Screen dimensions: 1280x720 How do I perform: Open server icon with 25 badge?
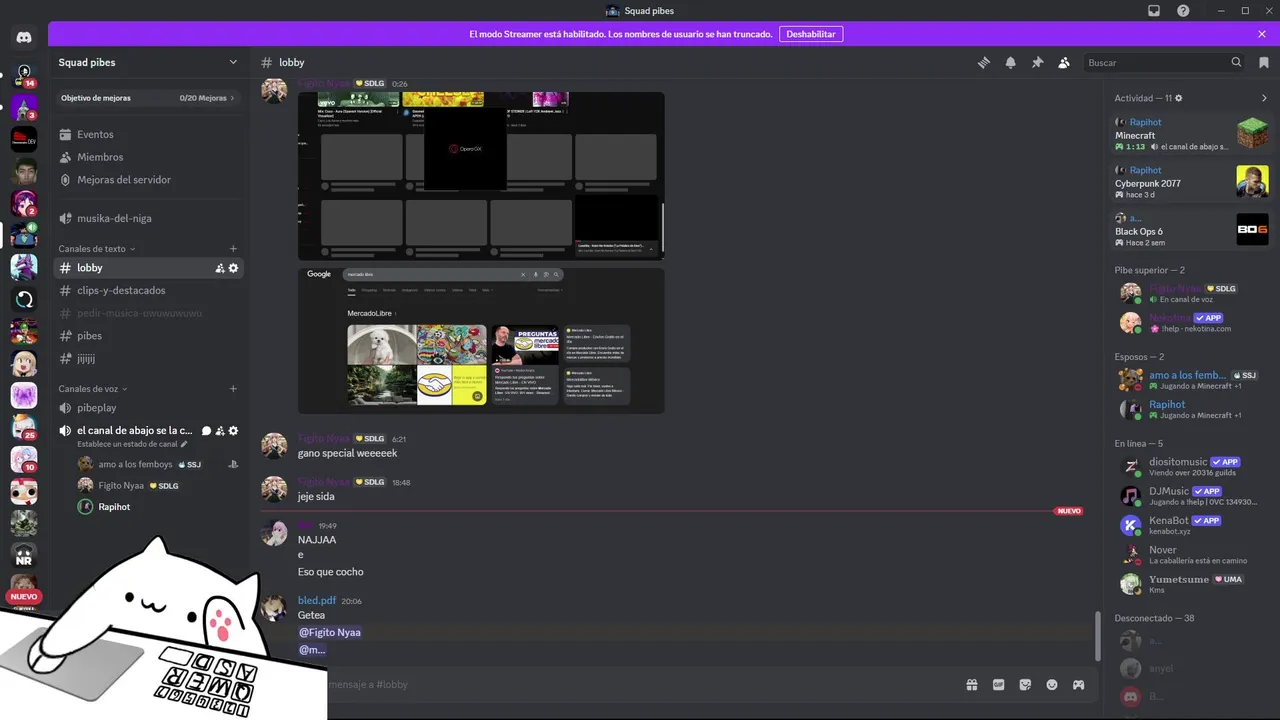coord(24,427)
